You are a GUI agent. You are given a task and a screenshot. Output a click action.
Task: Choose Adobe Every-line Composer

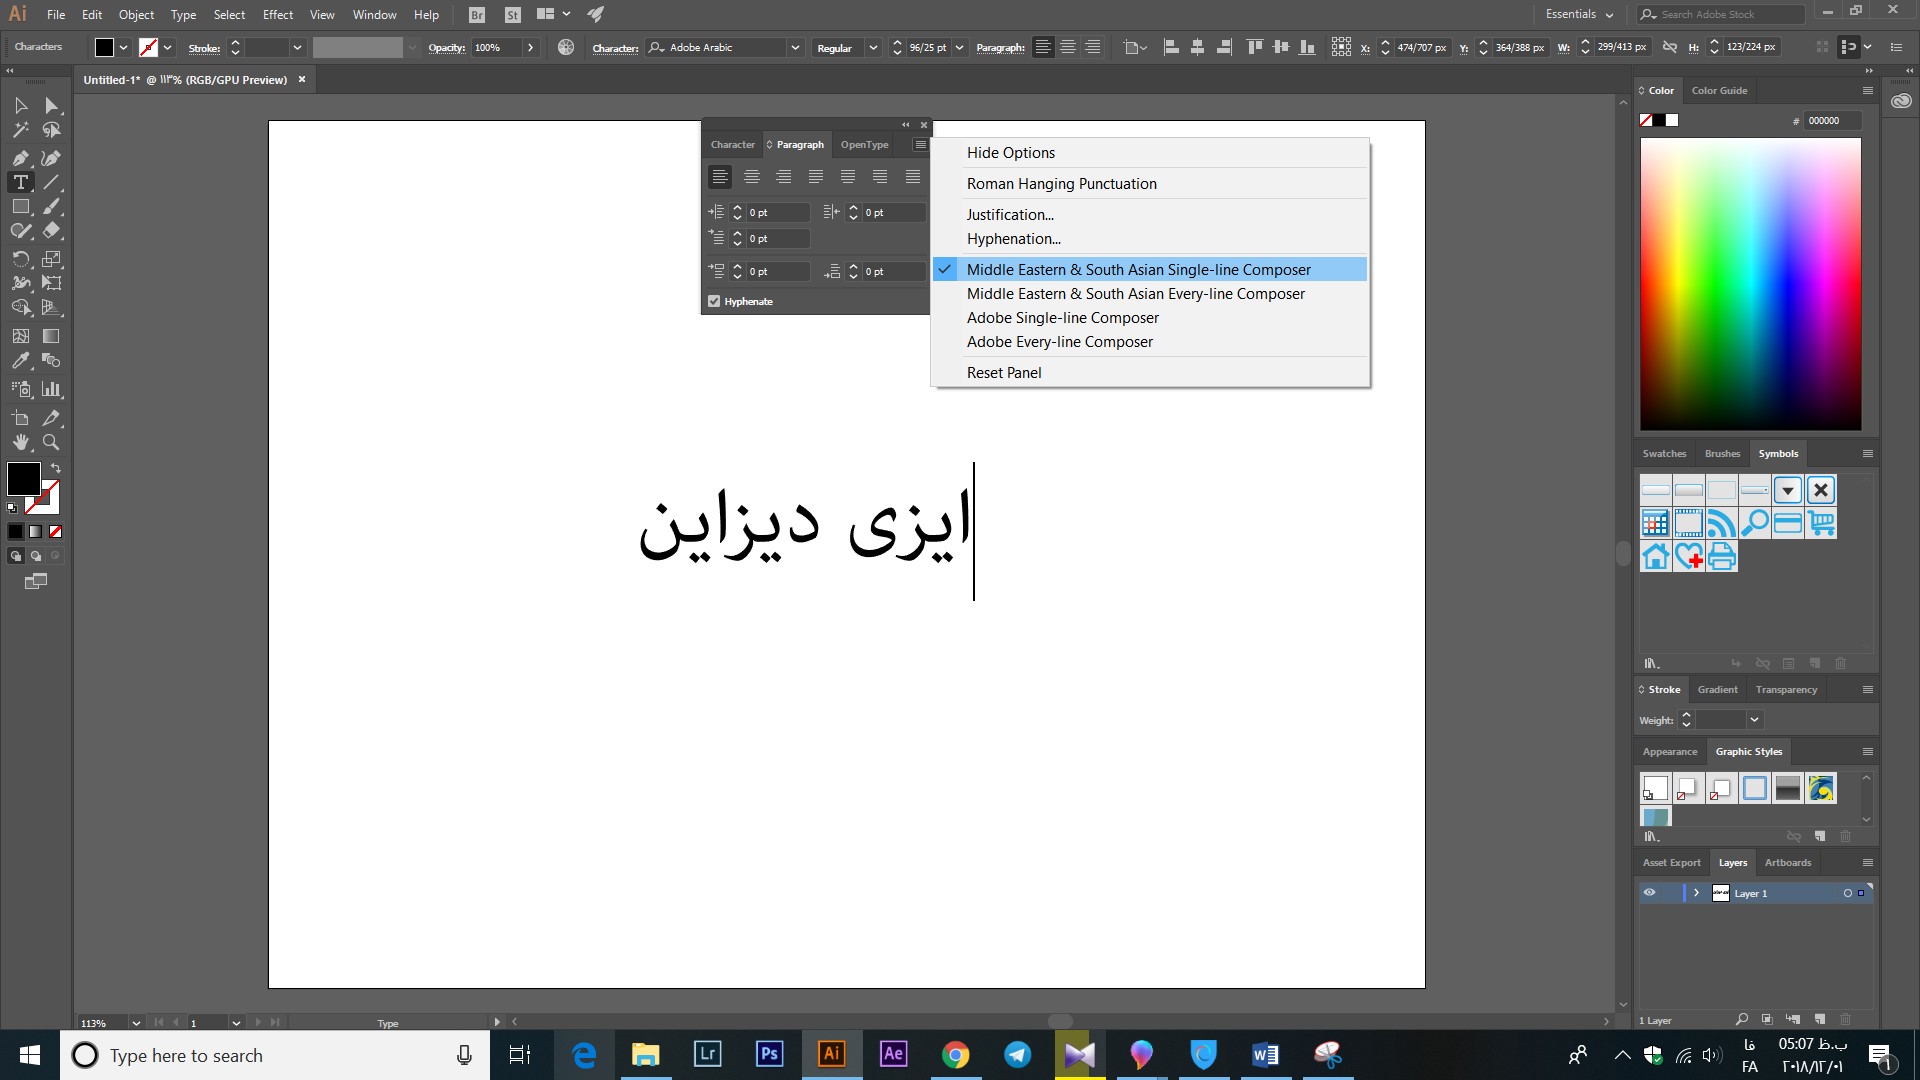pyautogui.click(x=1059, y=342)
